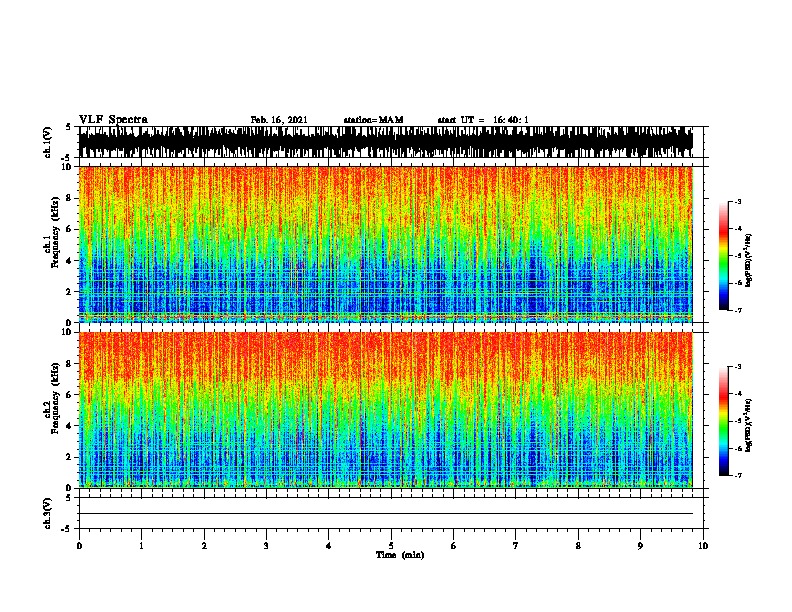Click the "Time (min)" axis label
Viewport: 792px width, 612px height.
(400, 555)
